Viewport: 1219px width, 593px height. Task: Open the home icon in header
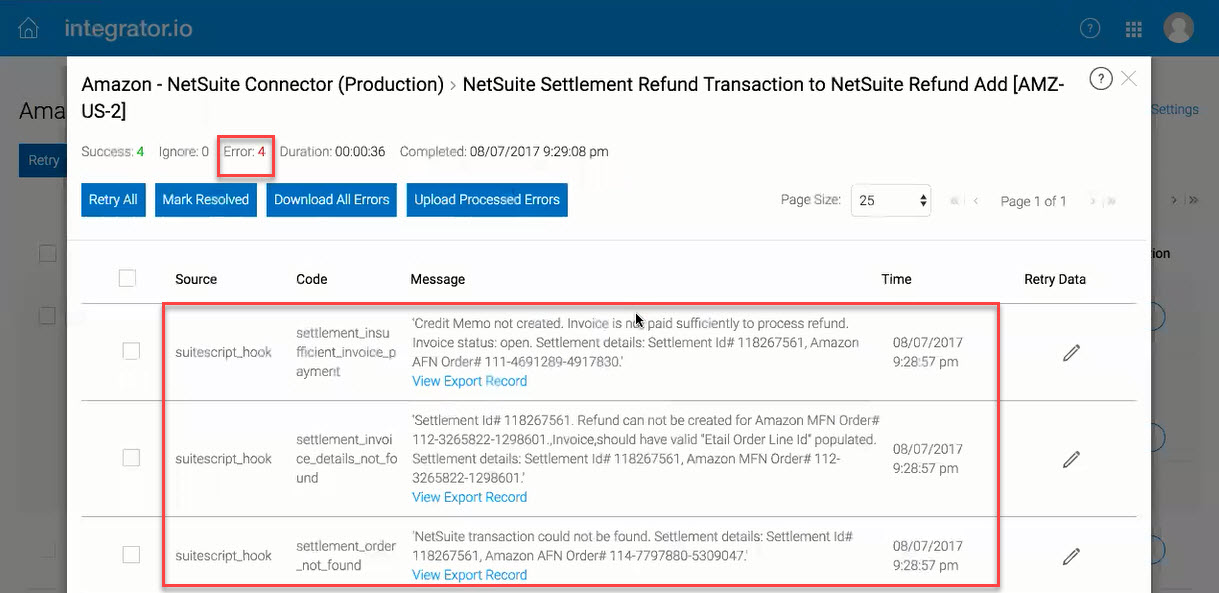(29, 28)
